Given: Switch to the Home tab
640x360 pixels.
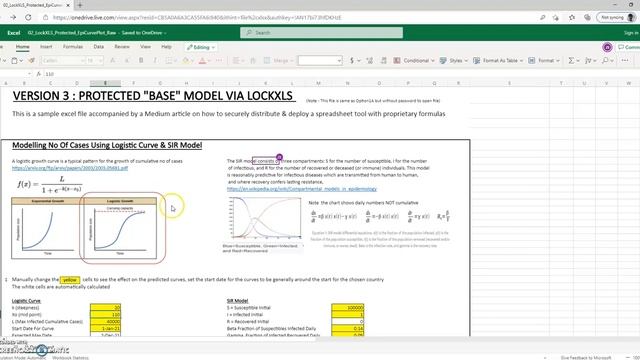Looking at the screenshot, I should coord(22,47).
